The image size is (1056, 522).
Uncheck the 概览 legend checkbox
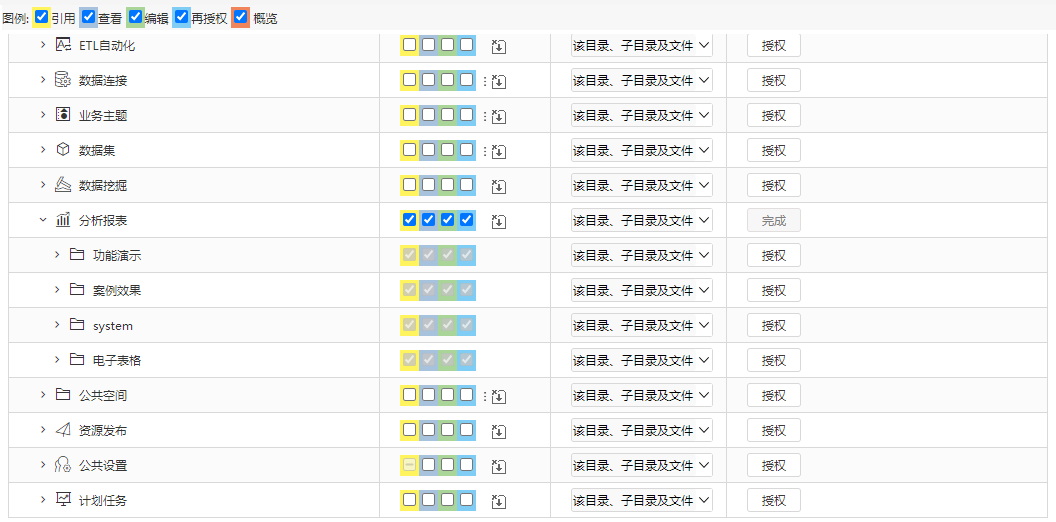[240, 17]
